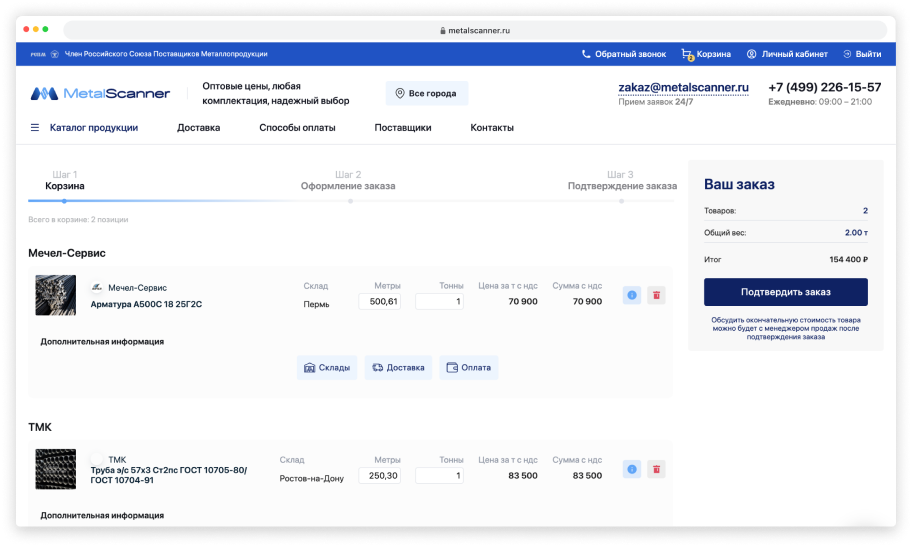Click the Склады button for Мечел-Сервис

point(327,367)
